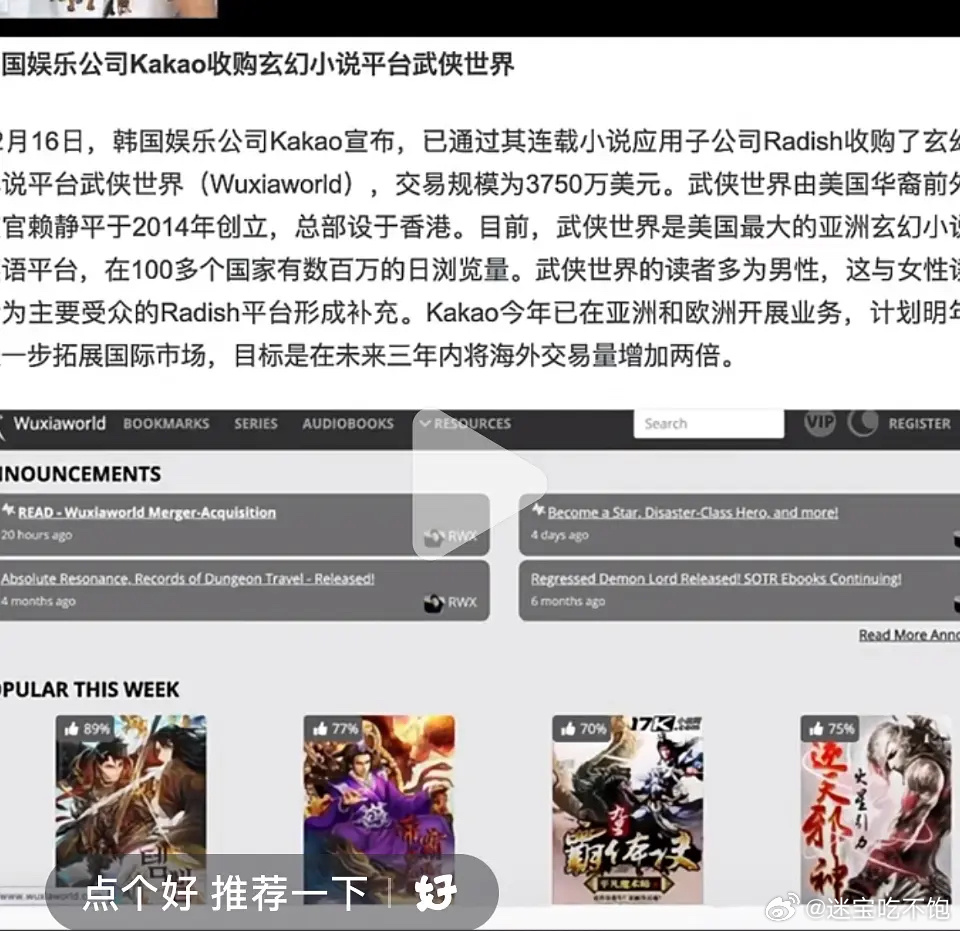This screenshot has height=931, width=960.
Task: Open READ - Wuxiaworld Merger-Acquisition announcement
Action: 147,512
